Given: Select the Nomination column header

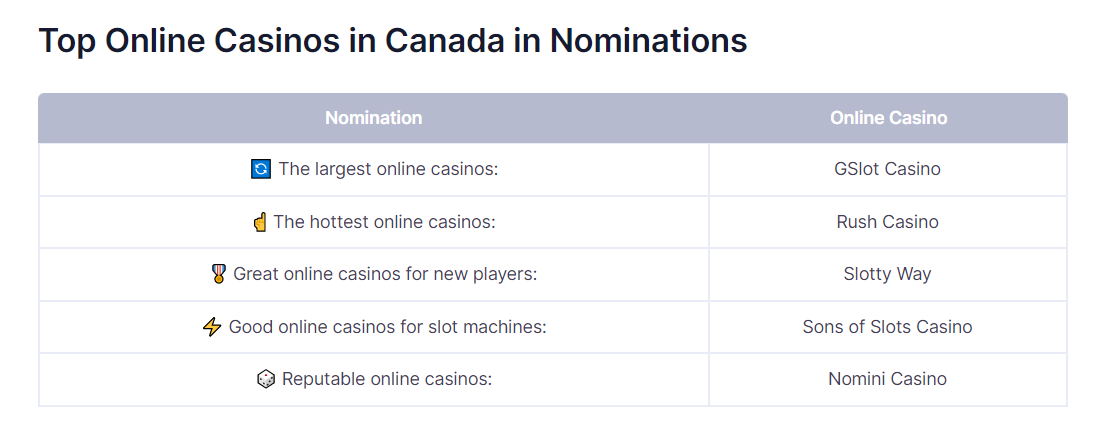Looking at the screenshot, I should coord(373,118).
